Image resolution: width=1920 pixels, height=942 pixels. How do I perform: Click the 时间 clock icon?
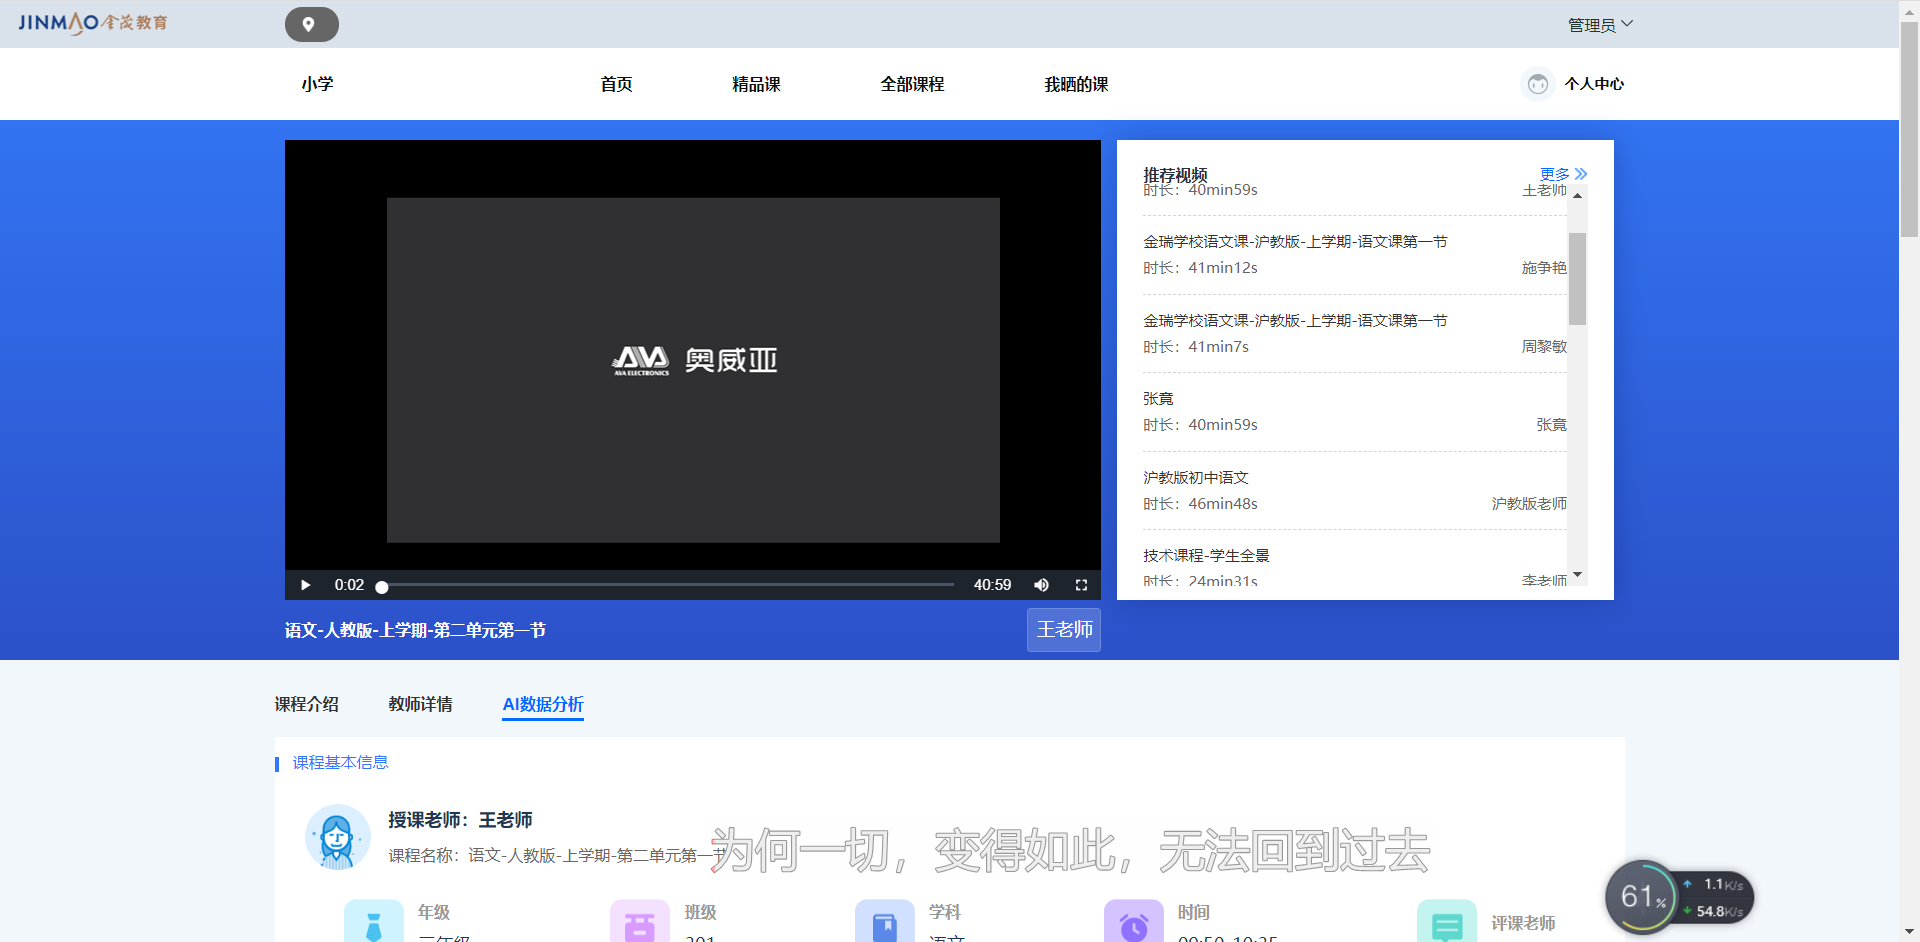pos(1134,921)
